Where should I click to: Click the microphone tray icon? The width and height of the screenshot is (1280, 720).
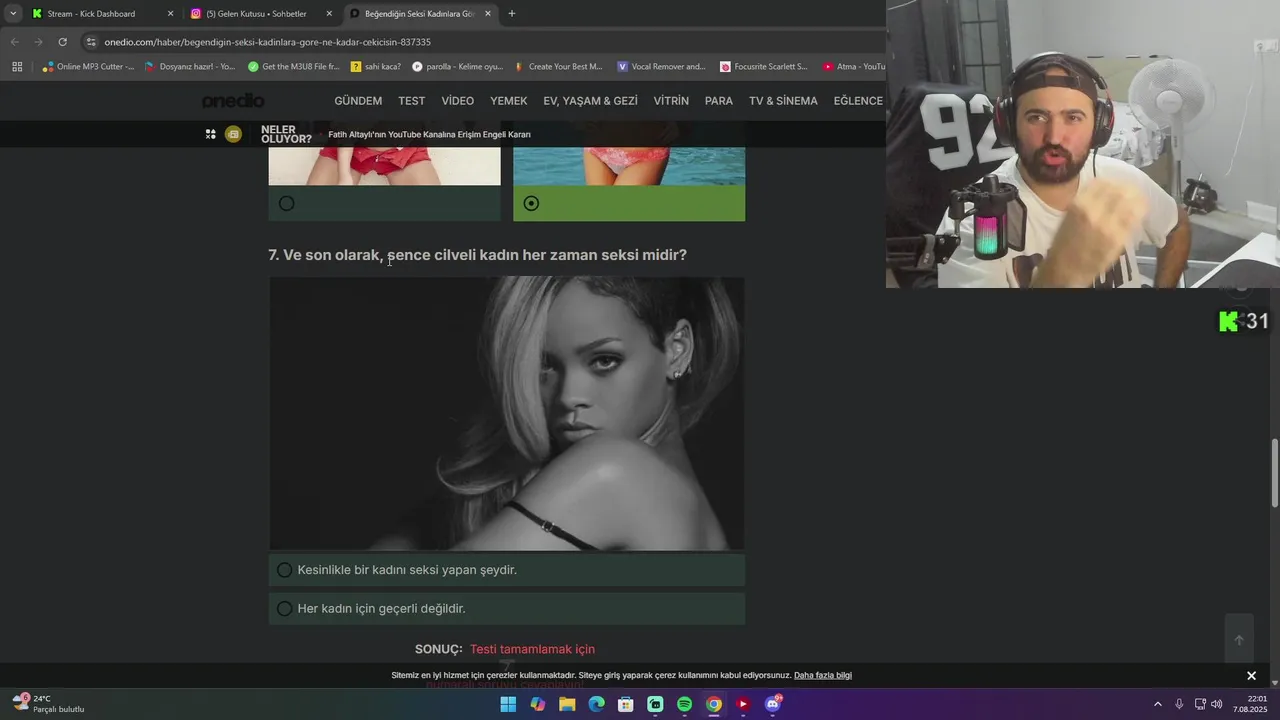coord(1179,704)
